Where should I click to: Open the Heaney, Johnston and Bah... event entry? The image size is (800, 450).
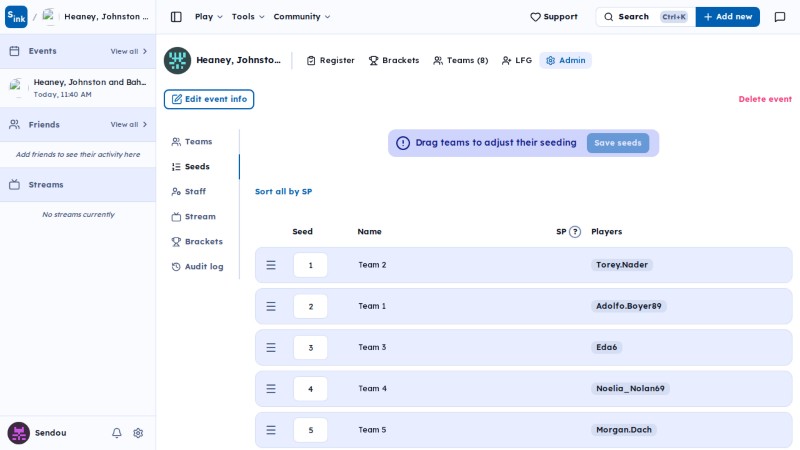(78, 88)
